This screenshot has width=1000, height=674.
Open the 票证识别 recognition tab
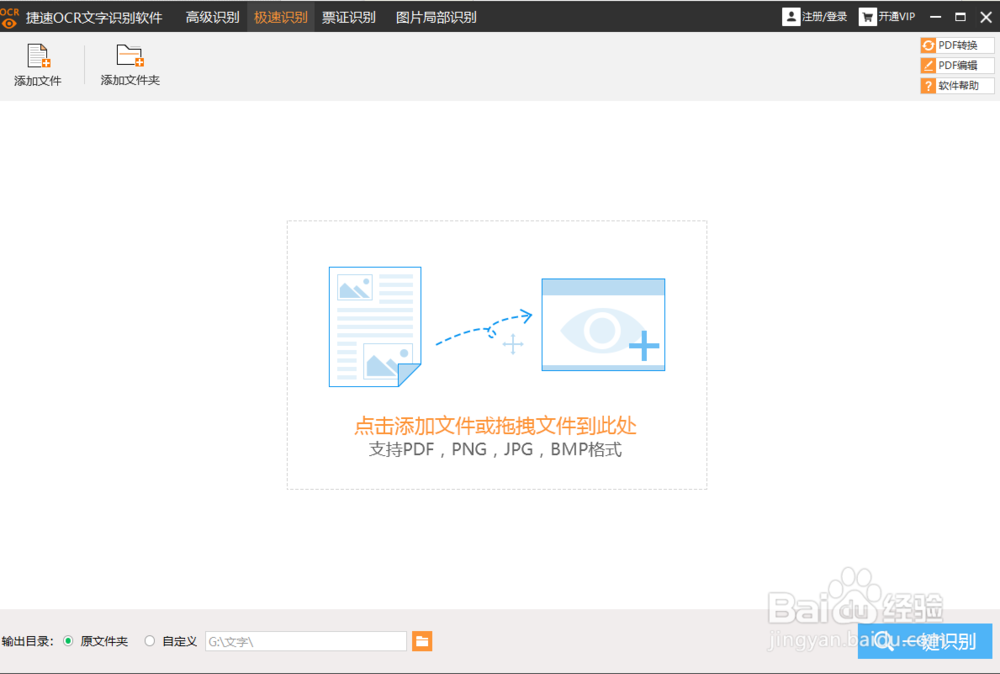click(x=349, y=16)
